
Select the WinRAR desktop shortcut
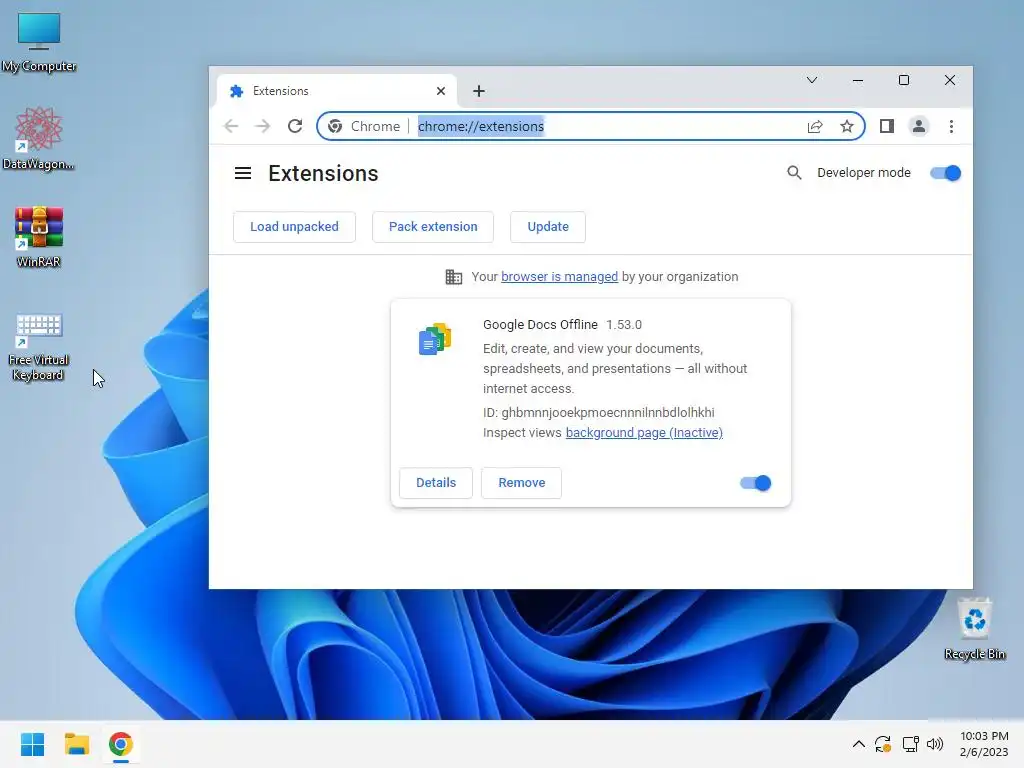pos(39,237)
